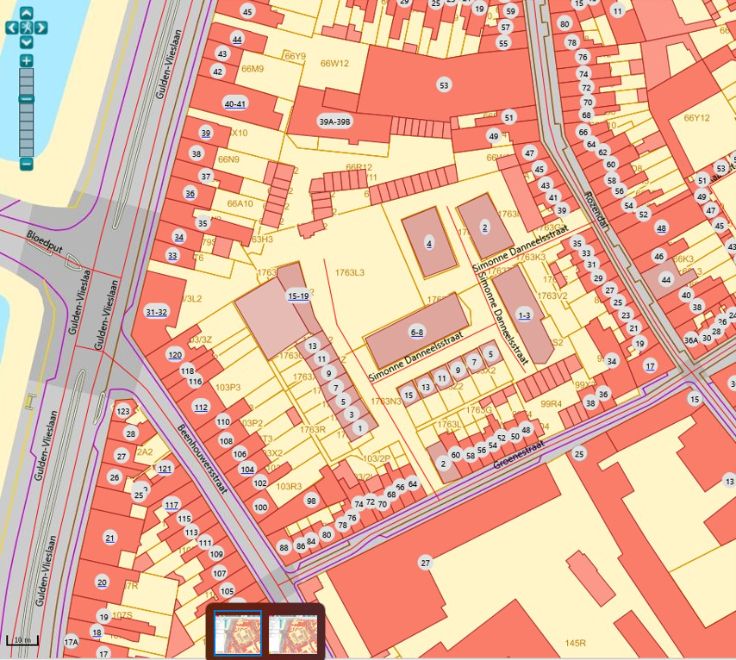Click house number 27 on Groenestraat block

[425, 564]
